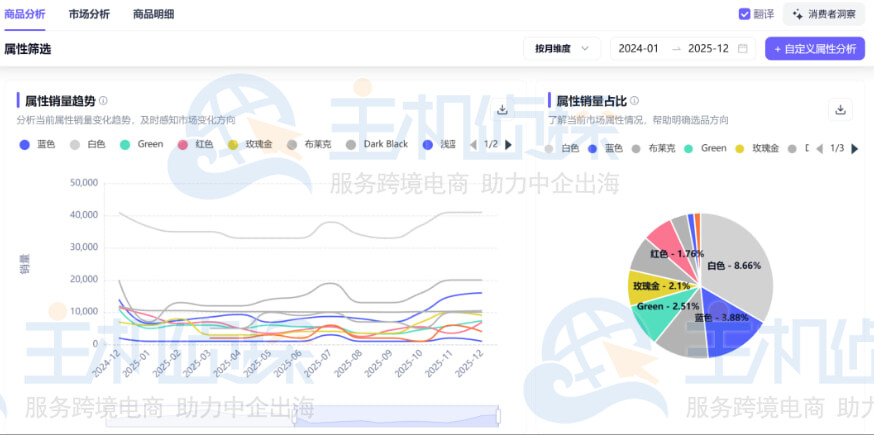Toggle 玫瑰金 in pie chart legend

pos(758,148)
